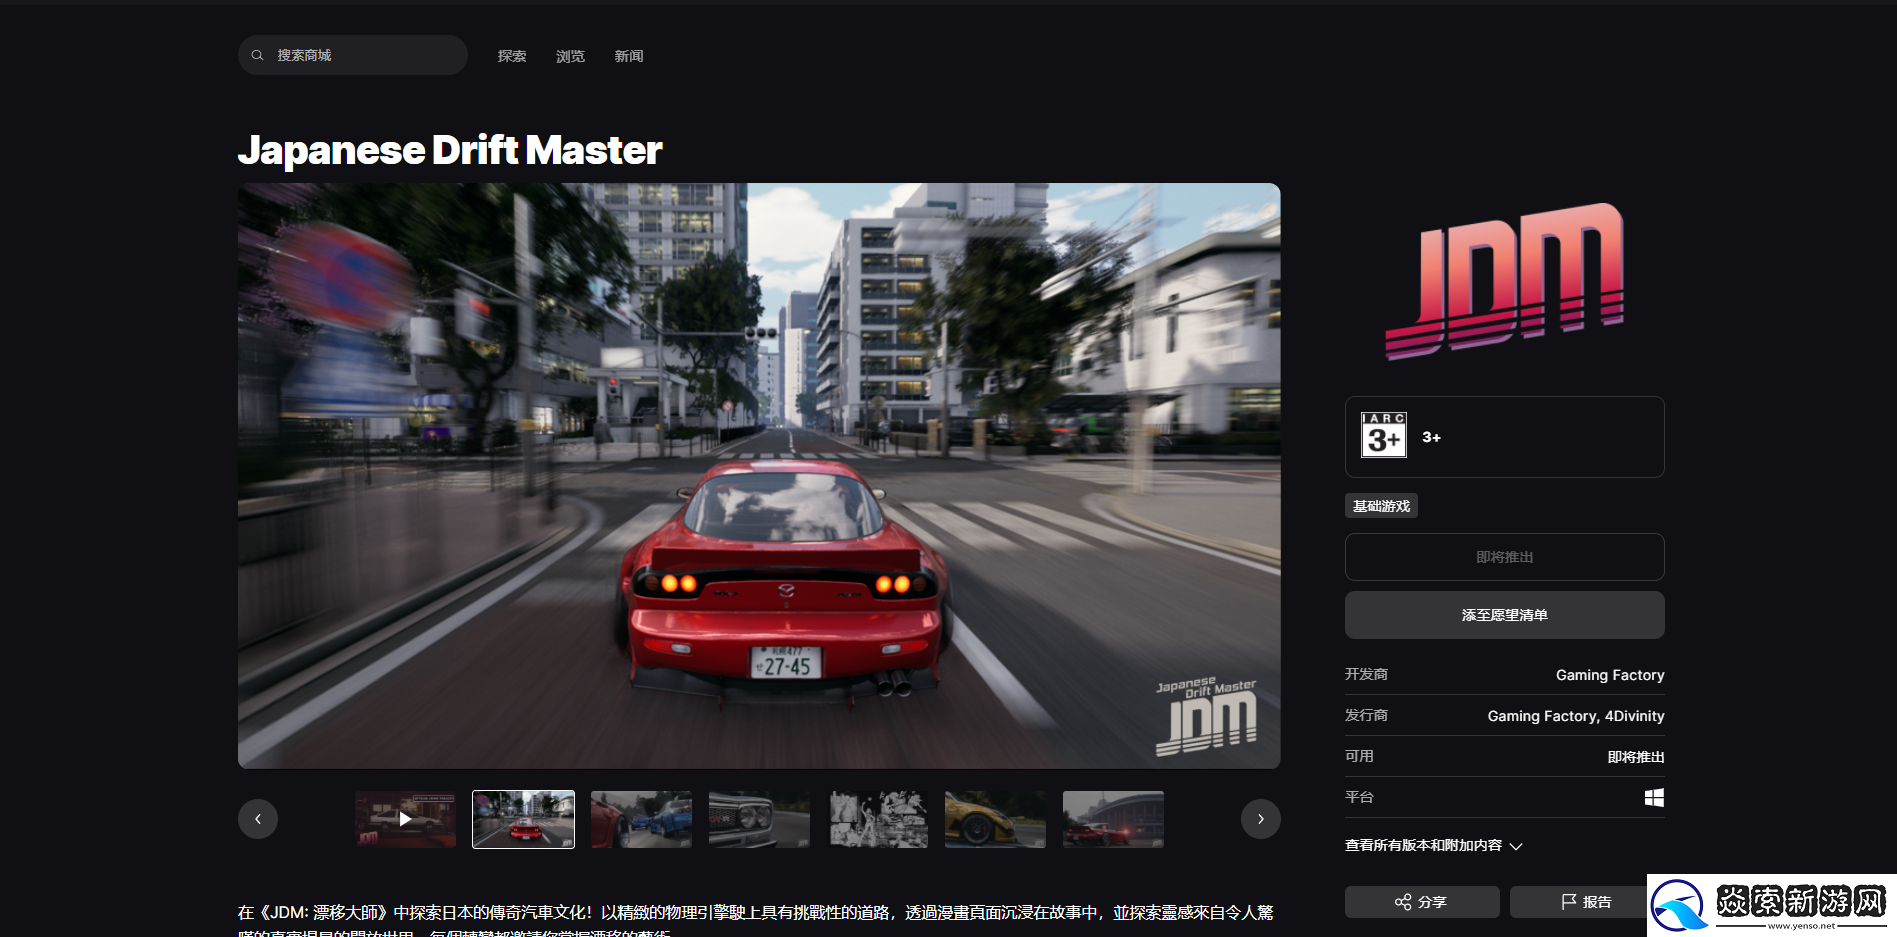Select the manga comic page thumbnail
The width and height of the screenshot is (1897, 937).
tap(878, 819)
